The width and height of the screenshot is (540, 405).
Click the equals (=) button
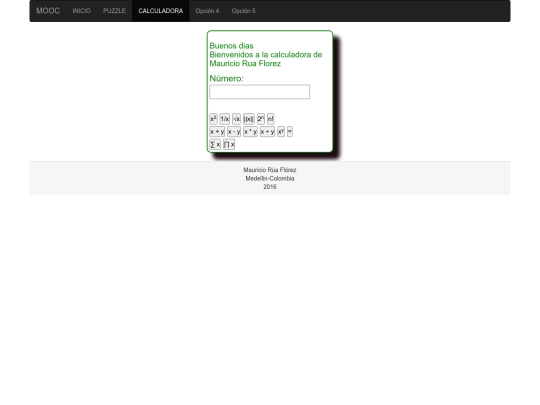(290, 132)
